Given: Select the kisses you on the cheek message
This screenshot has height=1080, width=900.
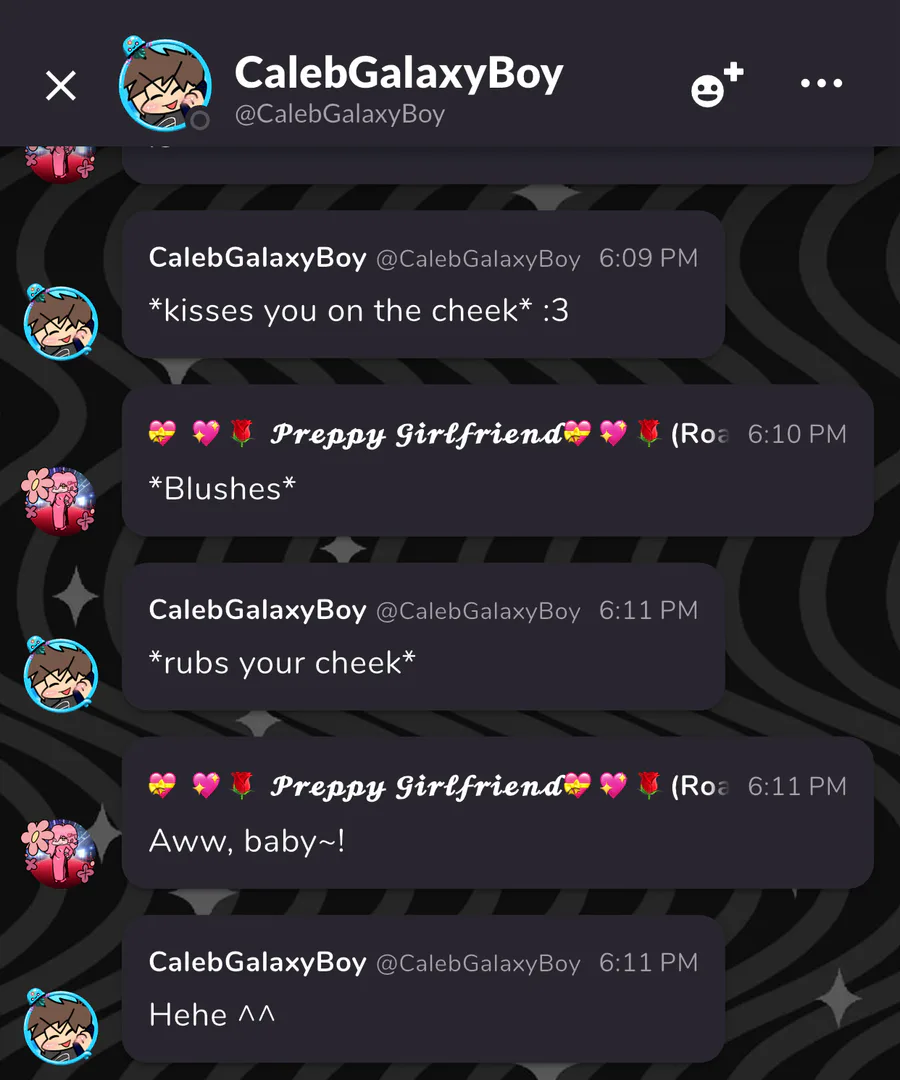Looking at the screenshot, I should (423, 284).
